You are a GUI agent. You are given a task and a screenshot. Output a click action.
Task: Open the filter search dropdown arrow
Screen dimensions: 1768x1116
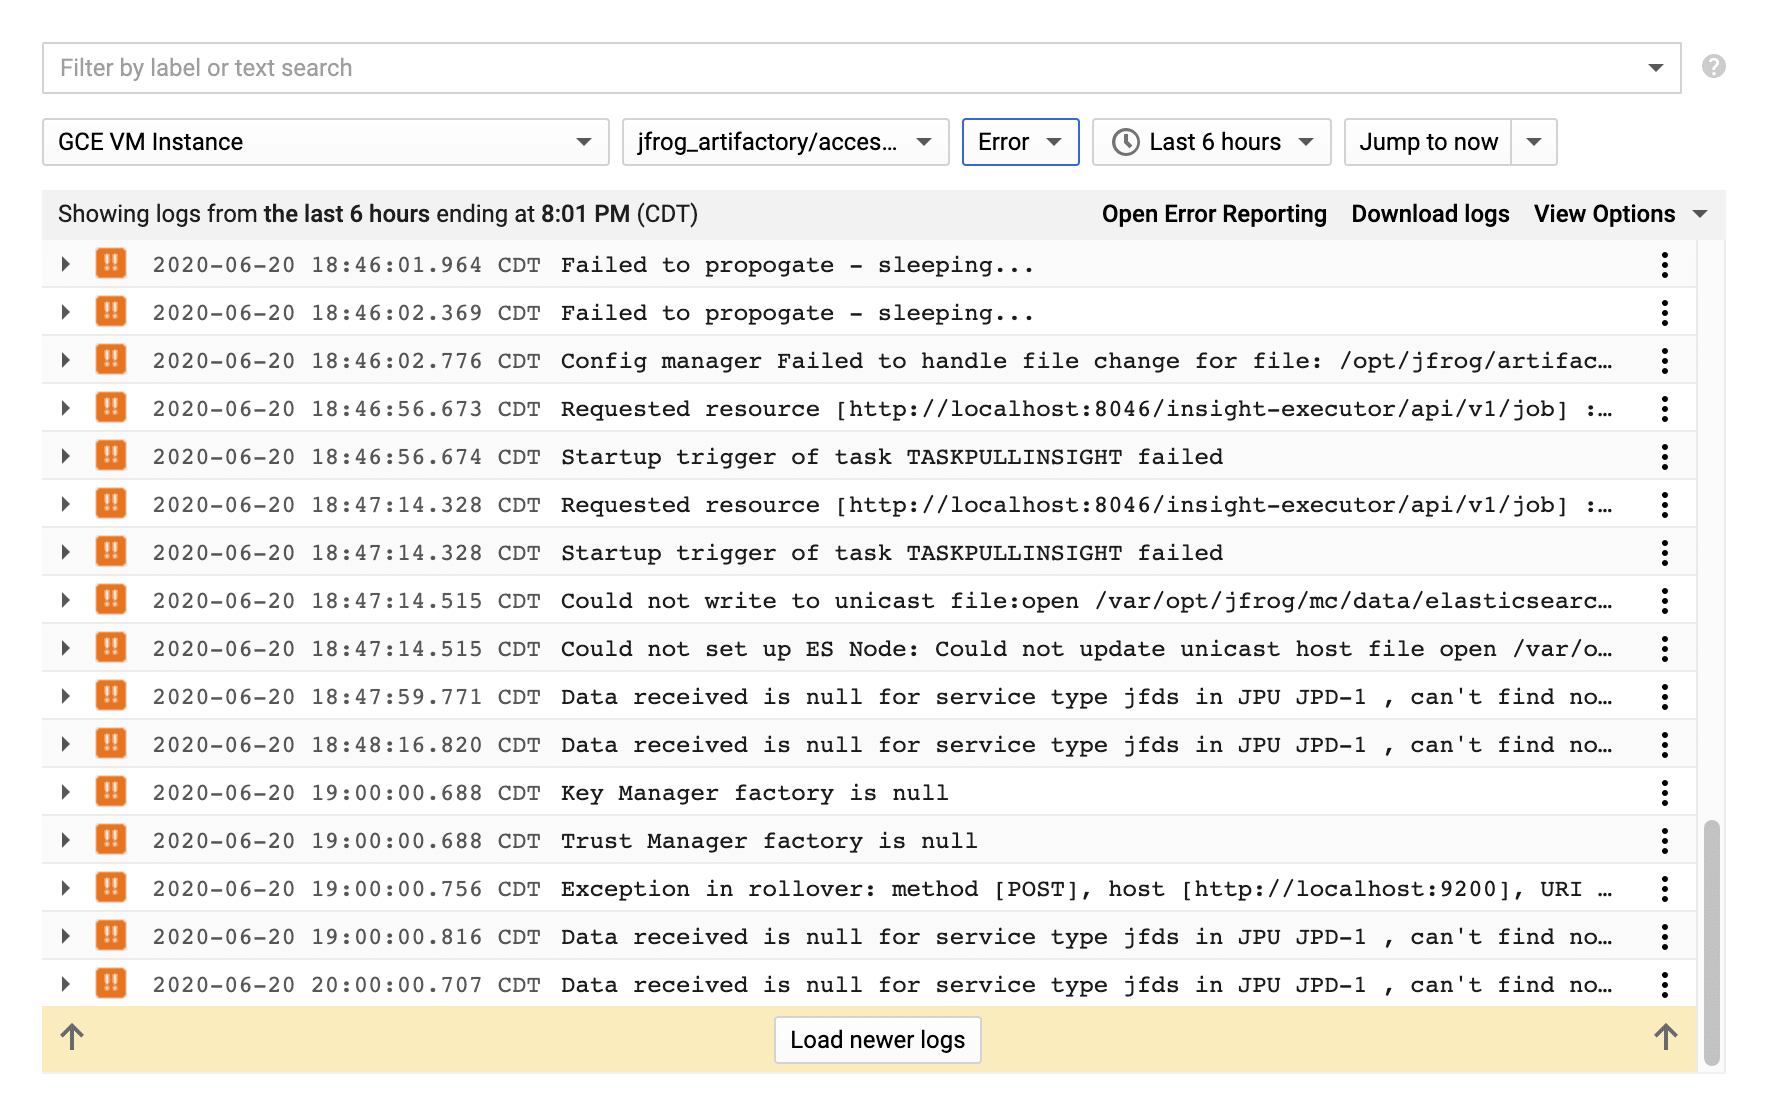[x=1655, y=68]
